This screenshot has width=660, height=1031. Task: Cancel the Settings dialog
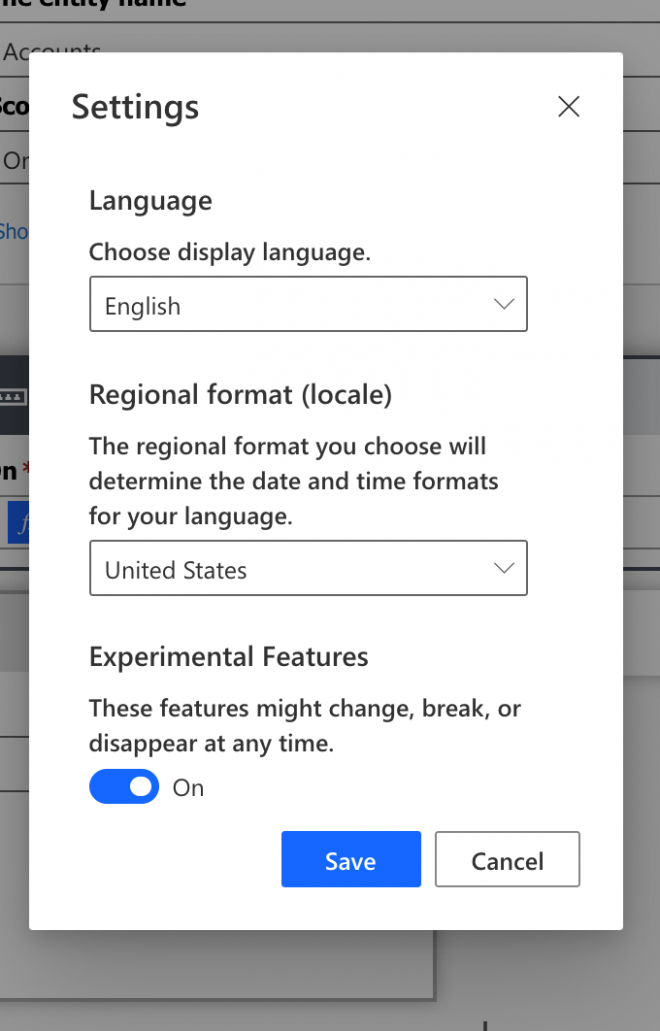click(507, 860)
